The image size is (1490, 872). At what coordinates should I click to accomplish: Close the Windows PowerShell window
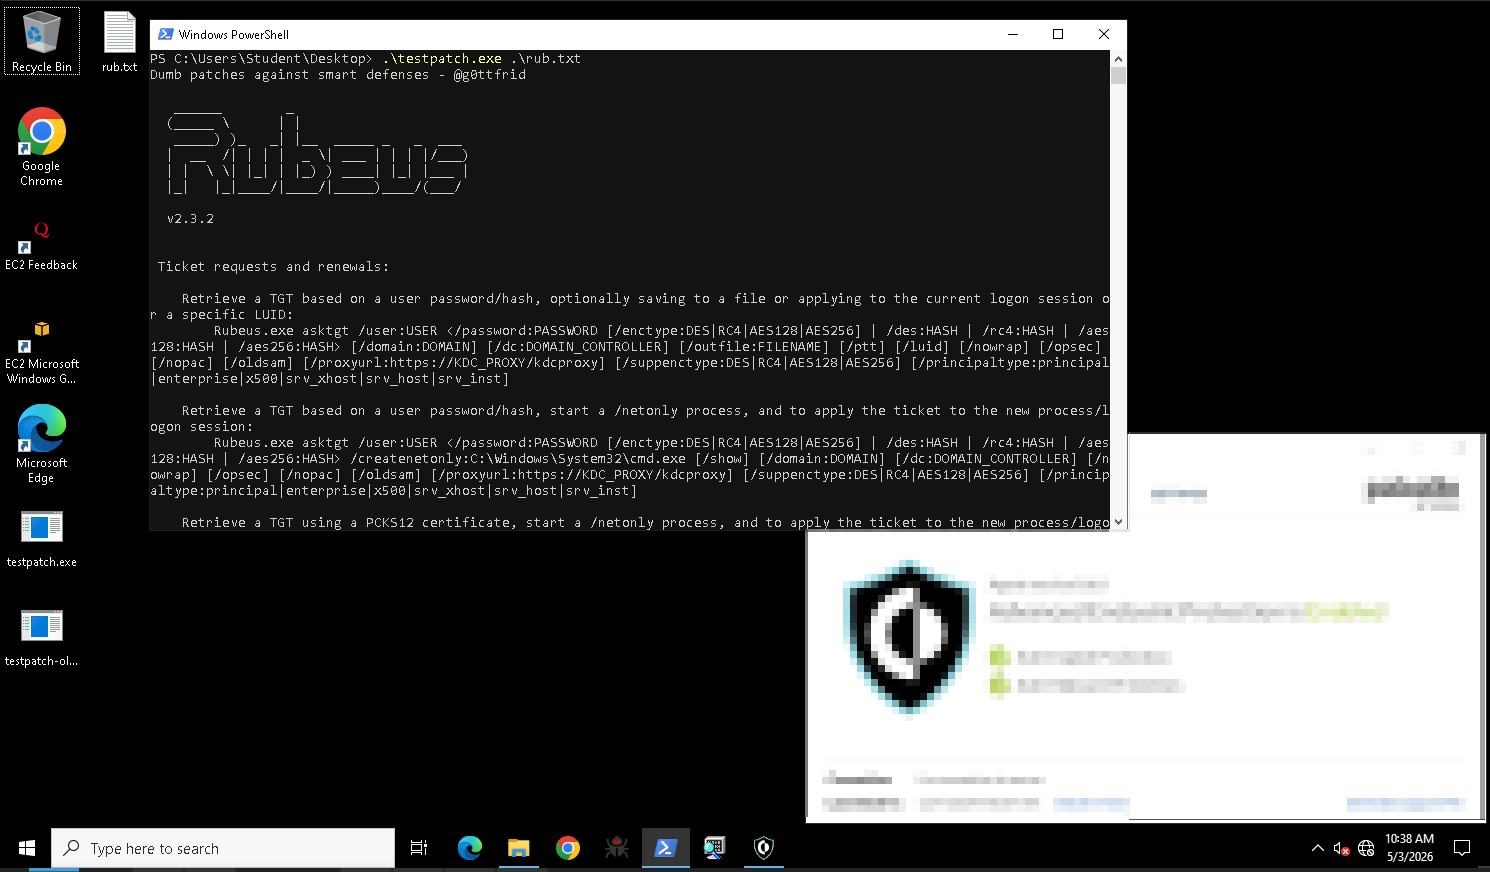(1104, 34)
